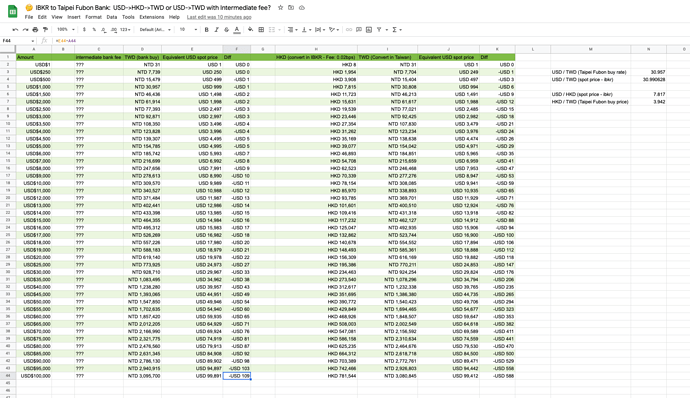690x398 pixels.
Task: Check the cloud save status icon
Action: coord(302,7)
